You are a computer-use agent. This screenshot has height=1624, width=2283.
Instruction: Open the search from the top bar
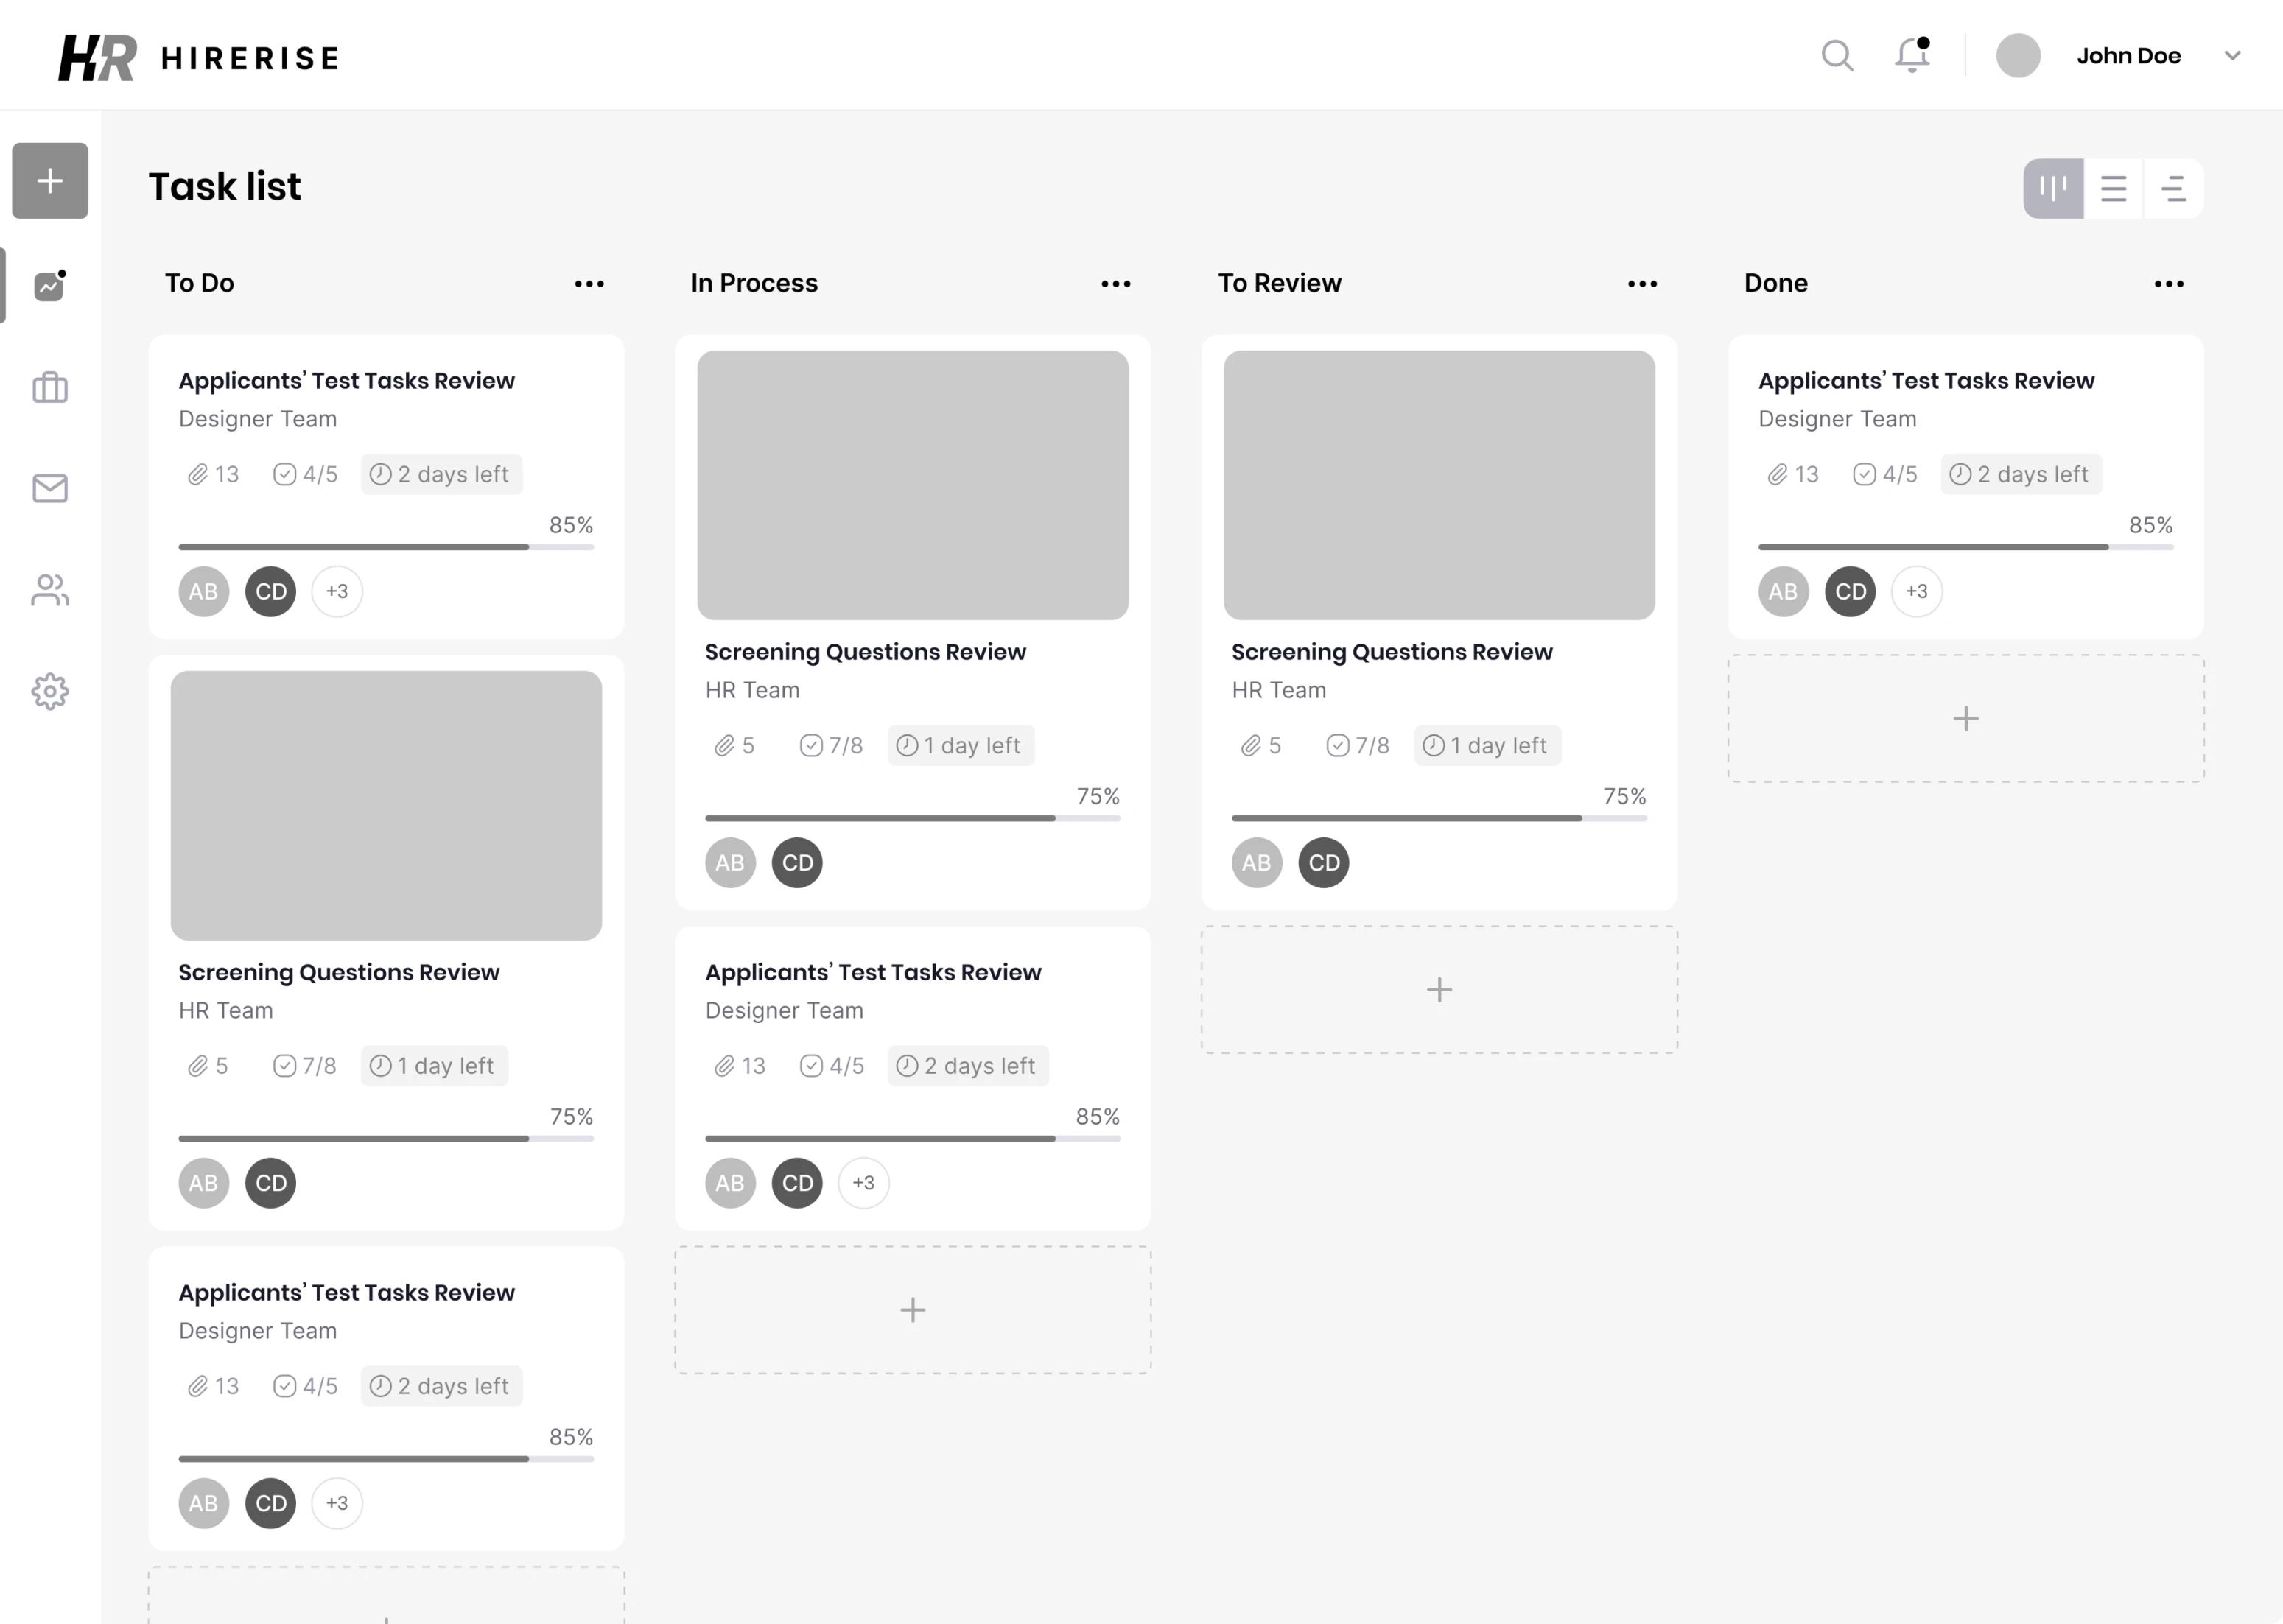(x=1837, y=56)
